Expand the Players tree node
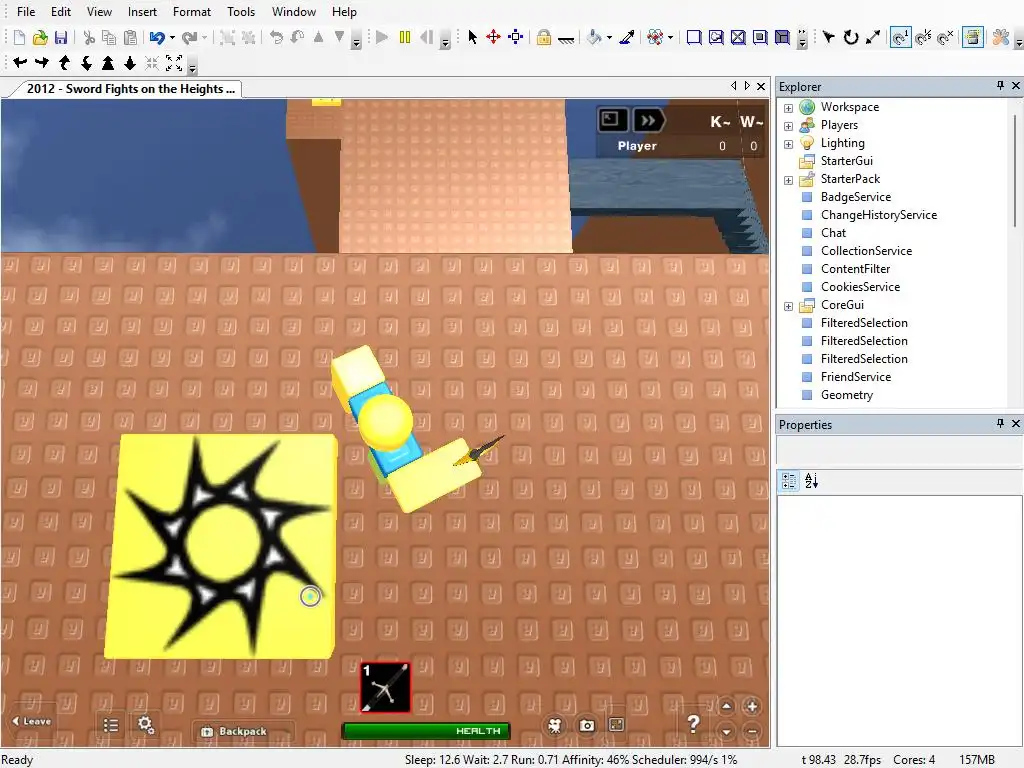 point(788,126)
